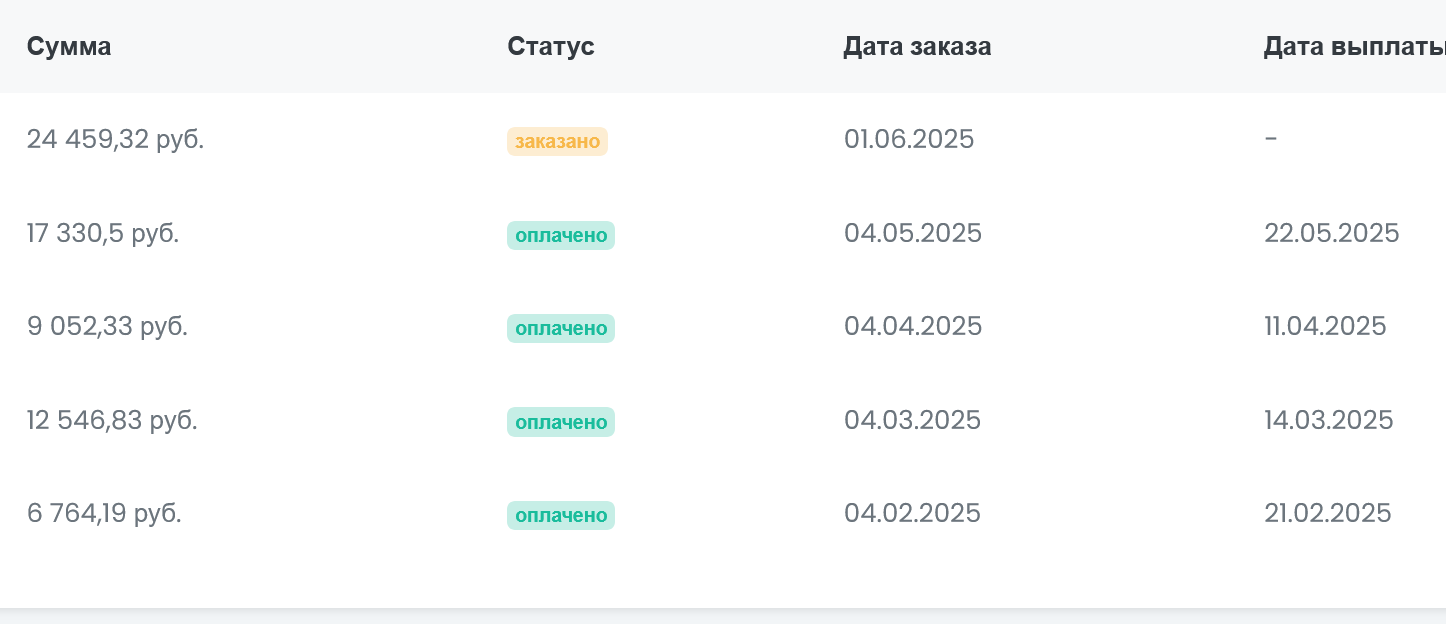Click order date 04.05.2025
This screenshot has width=1446, height=624.
coord(913,234)
